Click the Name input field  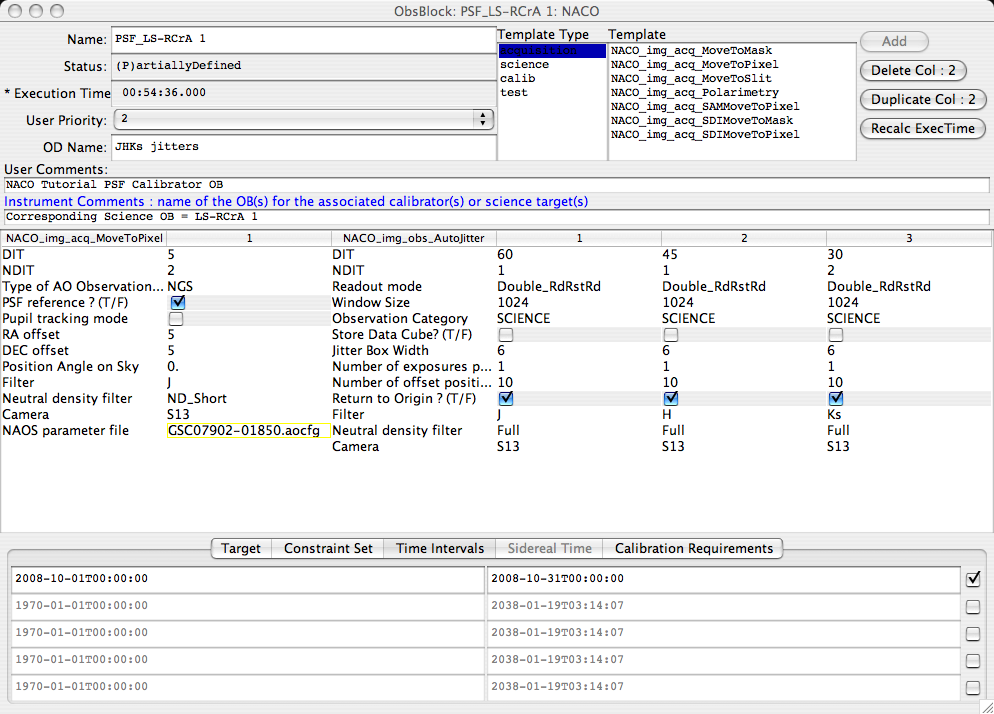304,39
